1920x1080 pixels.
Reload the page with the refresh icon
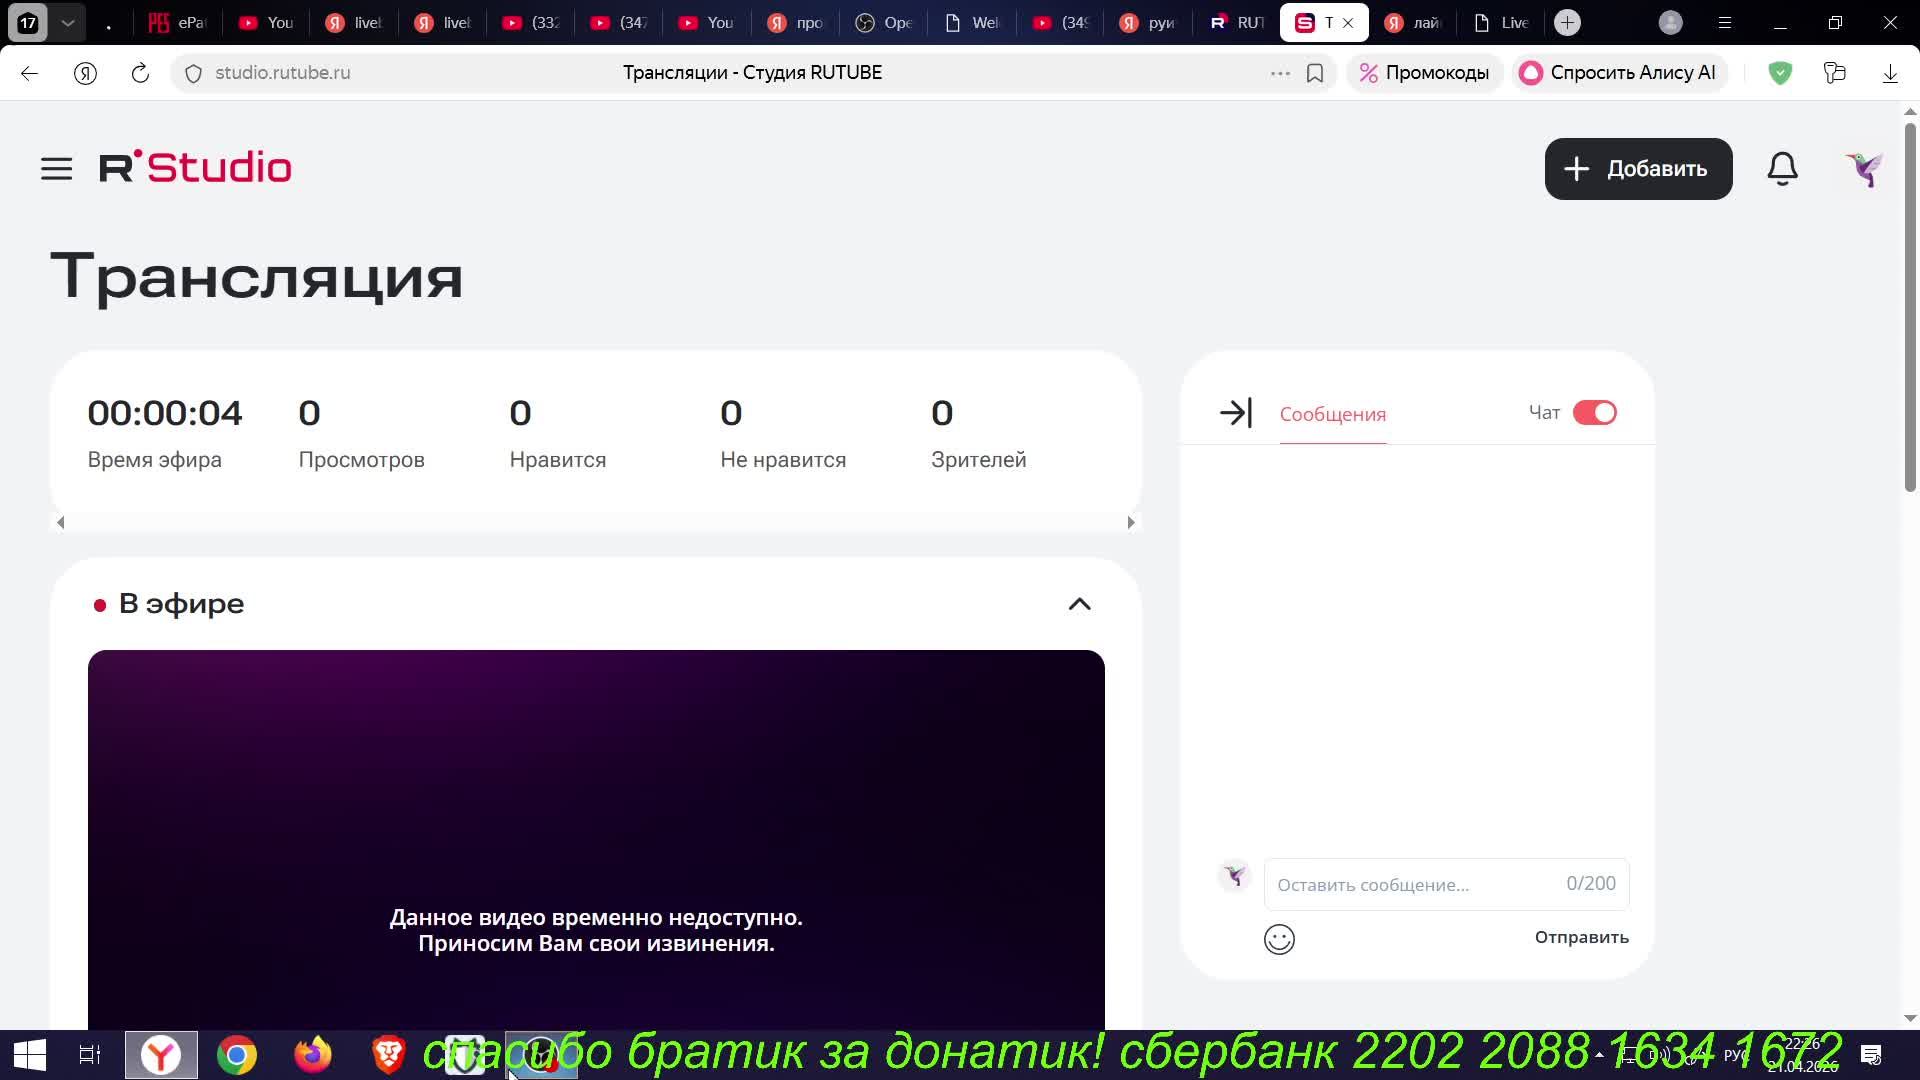tap(140, 73)
